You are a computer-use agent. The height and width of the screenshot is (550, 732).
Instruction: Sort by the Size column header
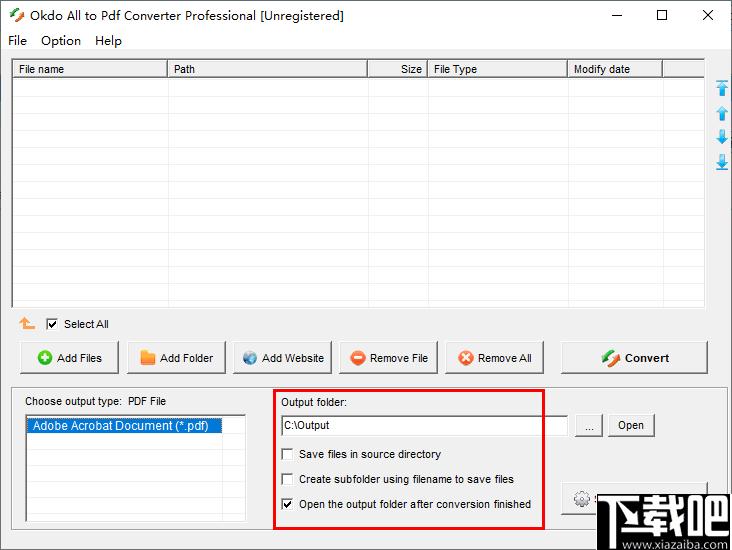click(398, 69)
